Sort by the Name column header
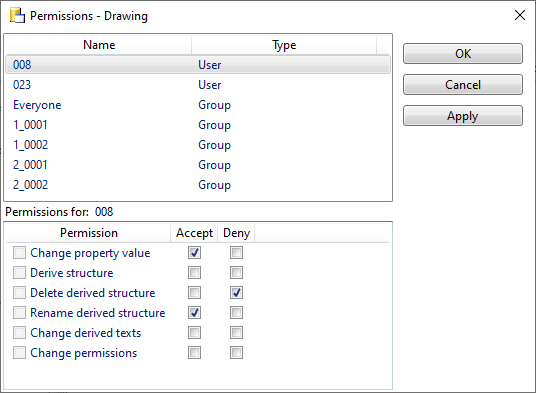The height and width of the screenshot is (393, 536). click(x=99, y=45)
